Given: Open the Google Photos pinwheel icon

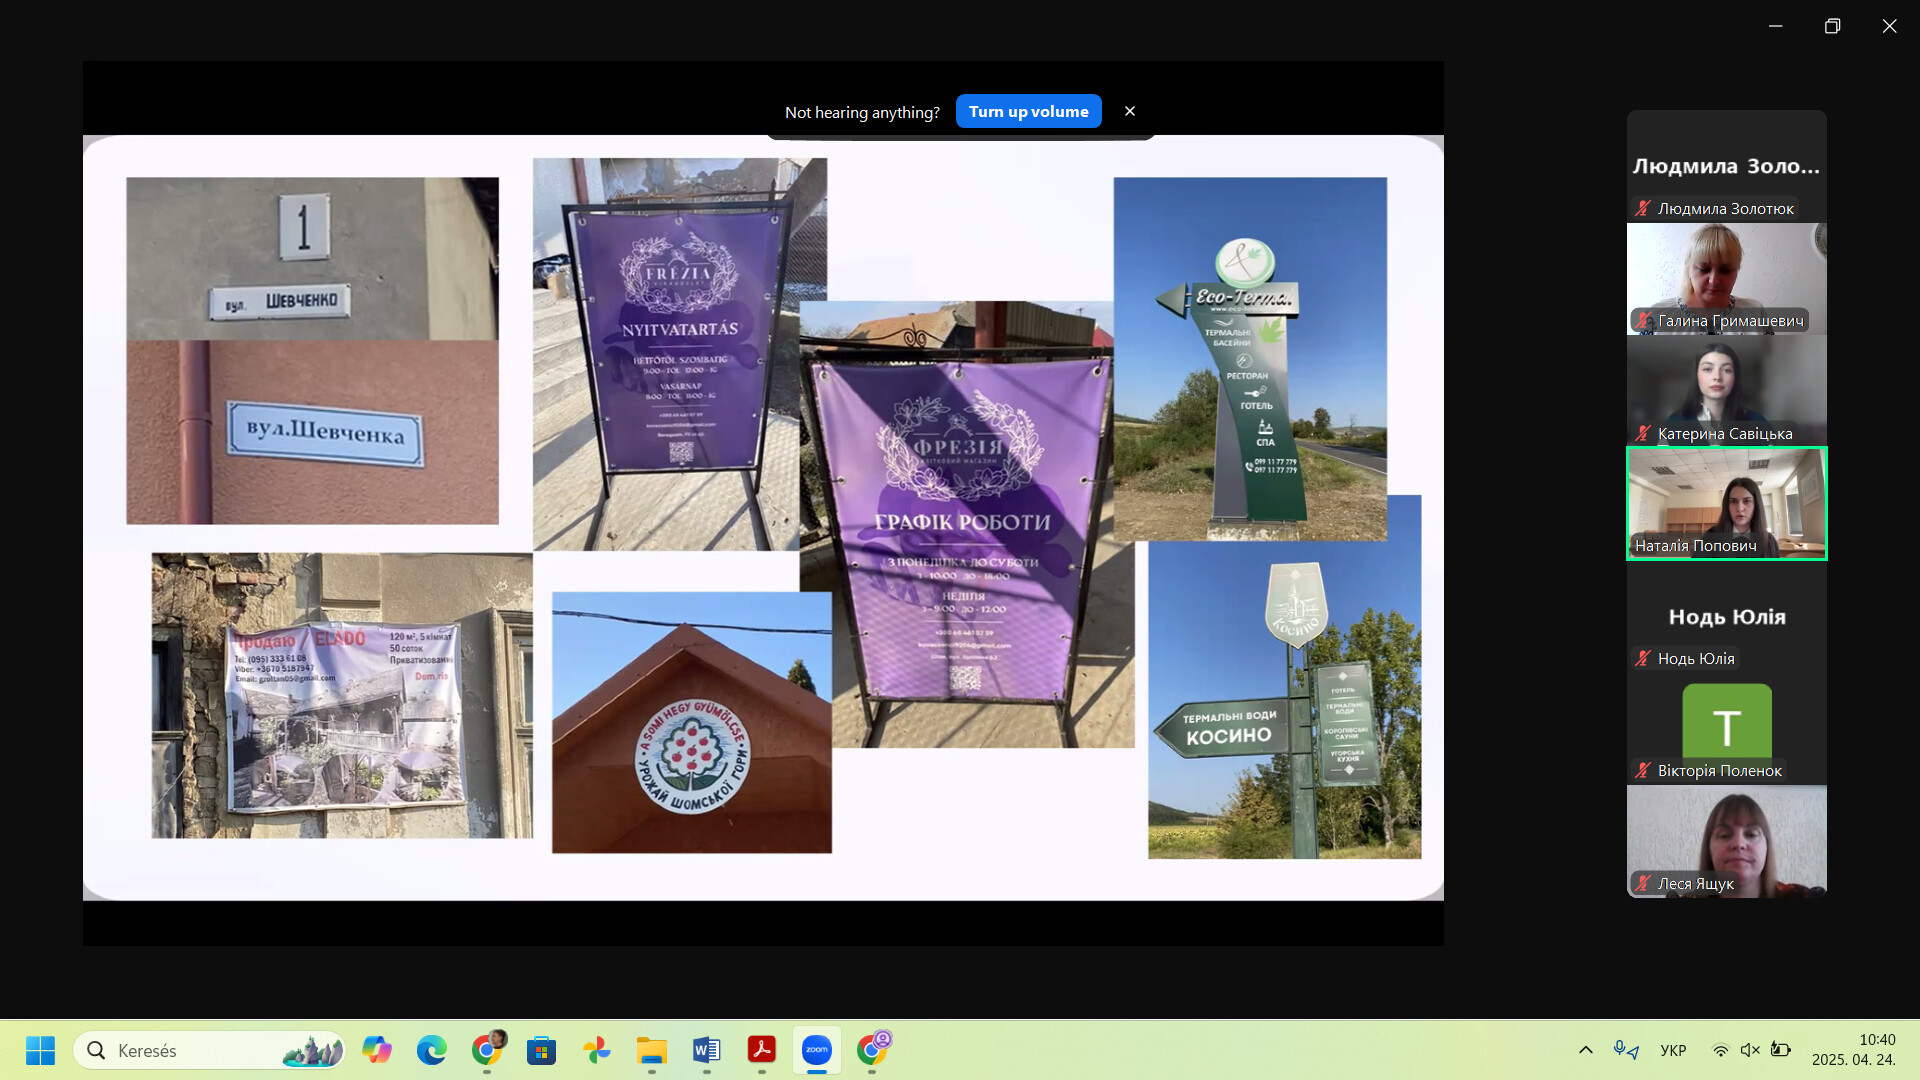Looking at the screenshot, I should (597, 1050).
